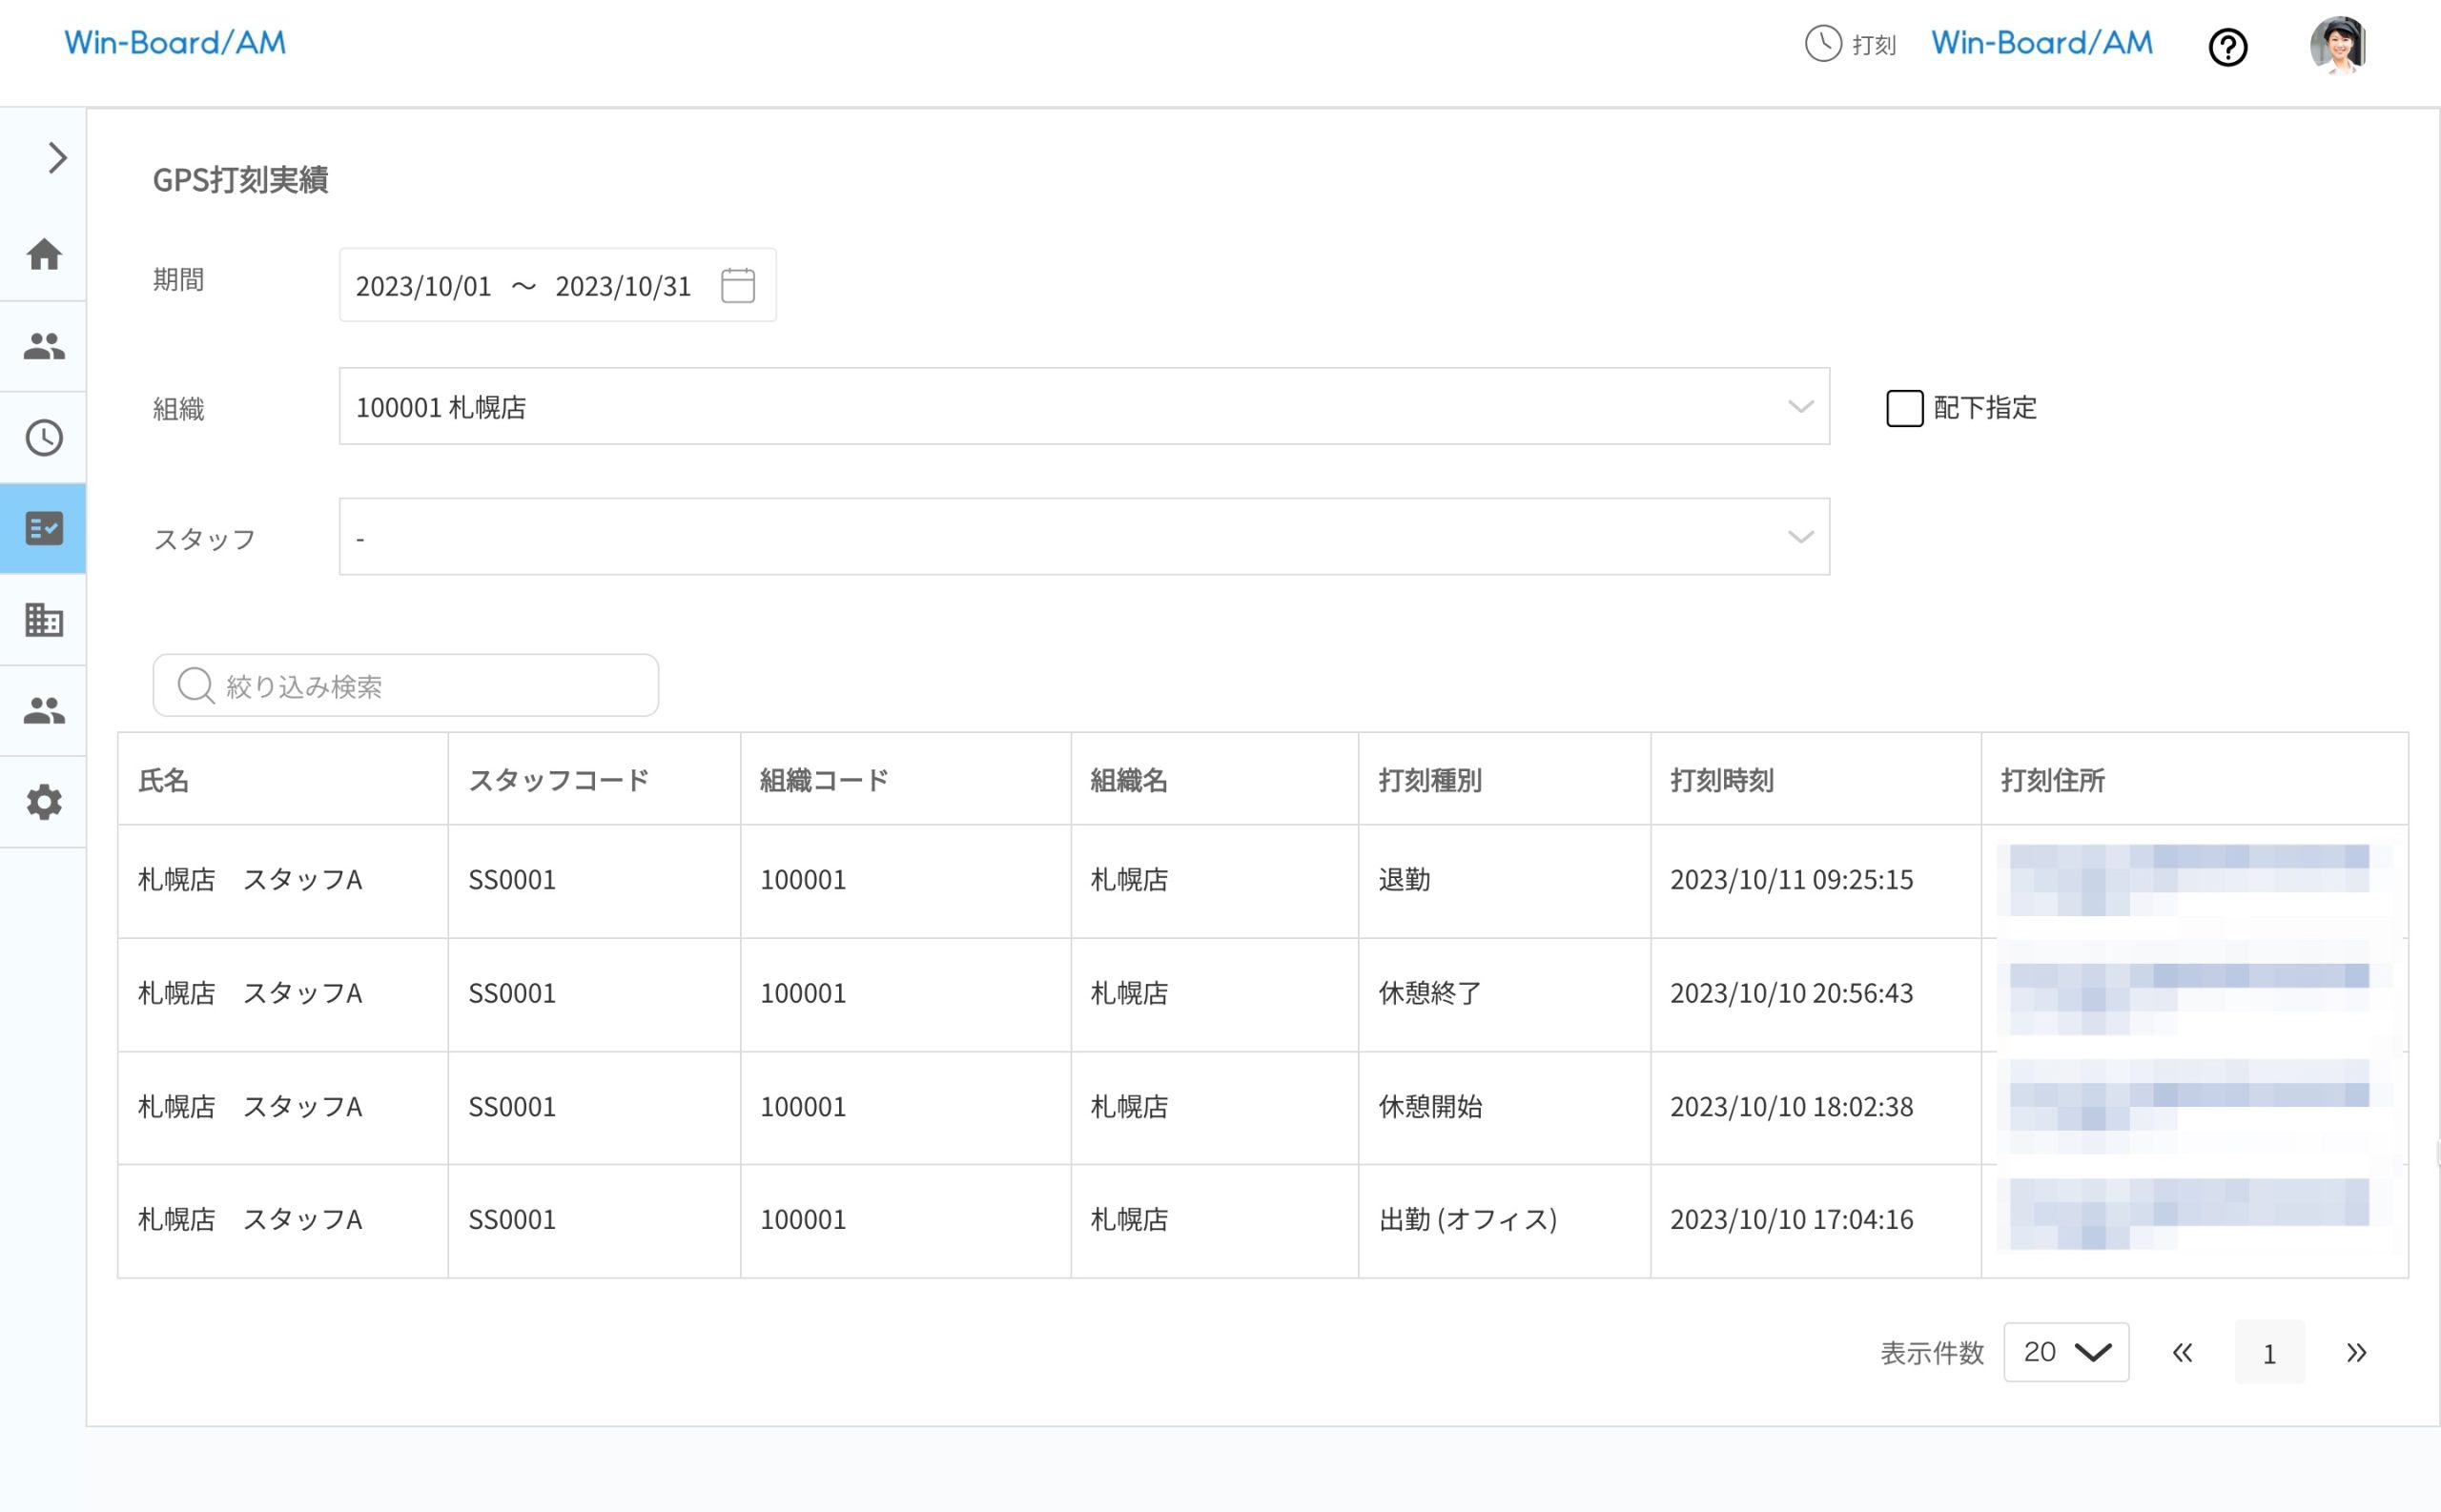Click the user avatar photo
Screen dimensions: 2441x1512
coord(2337,44)
